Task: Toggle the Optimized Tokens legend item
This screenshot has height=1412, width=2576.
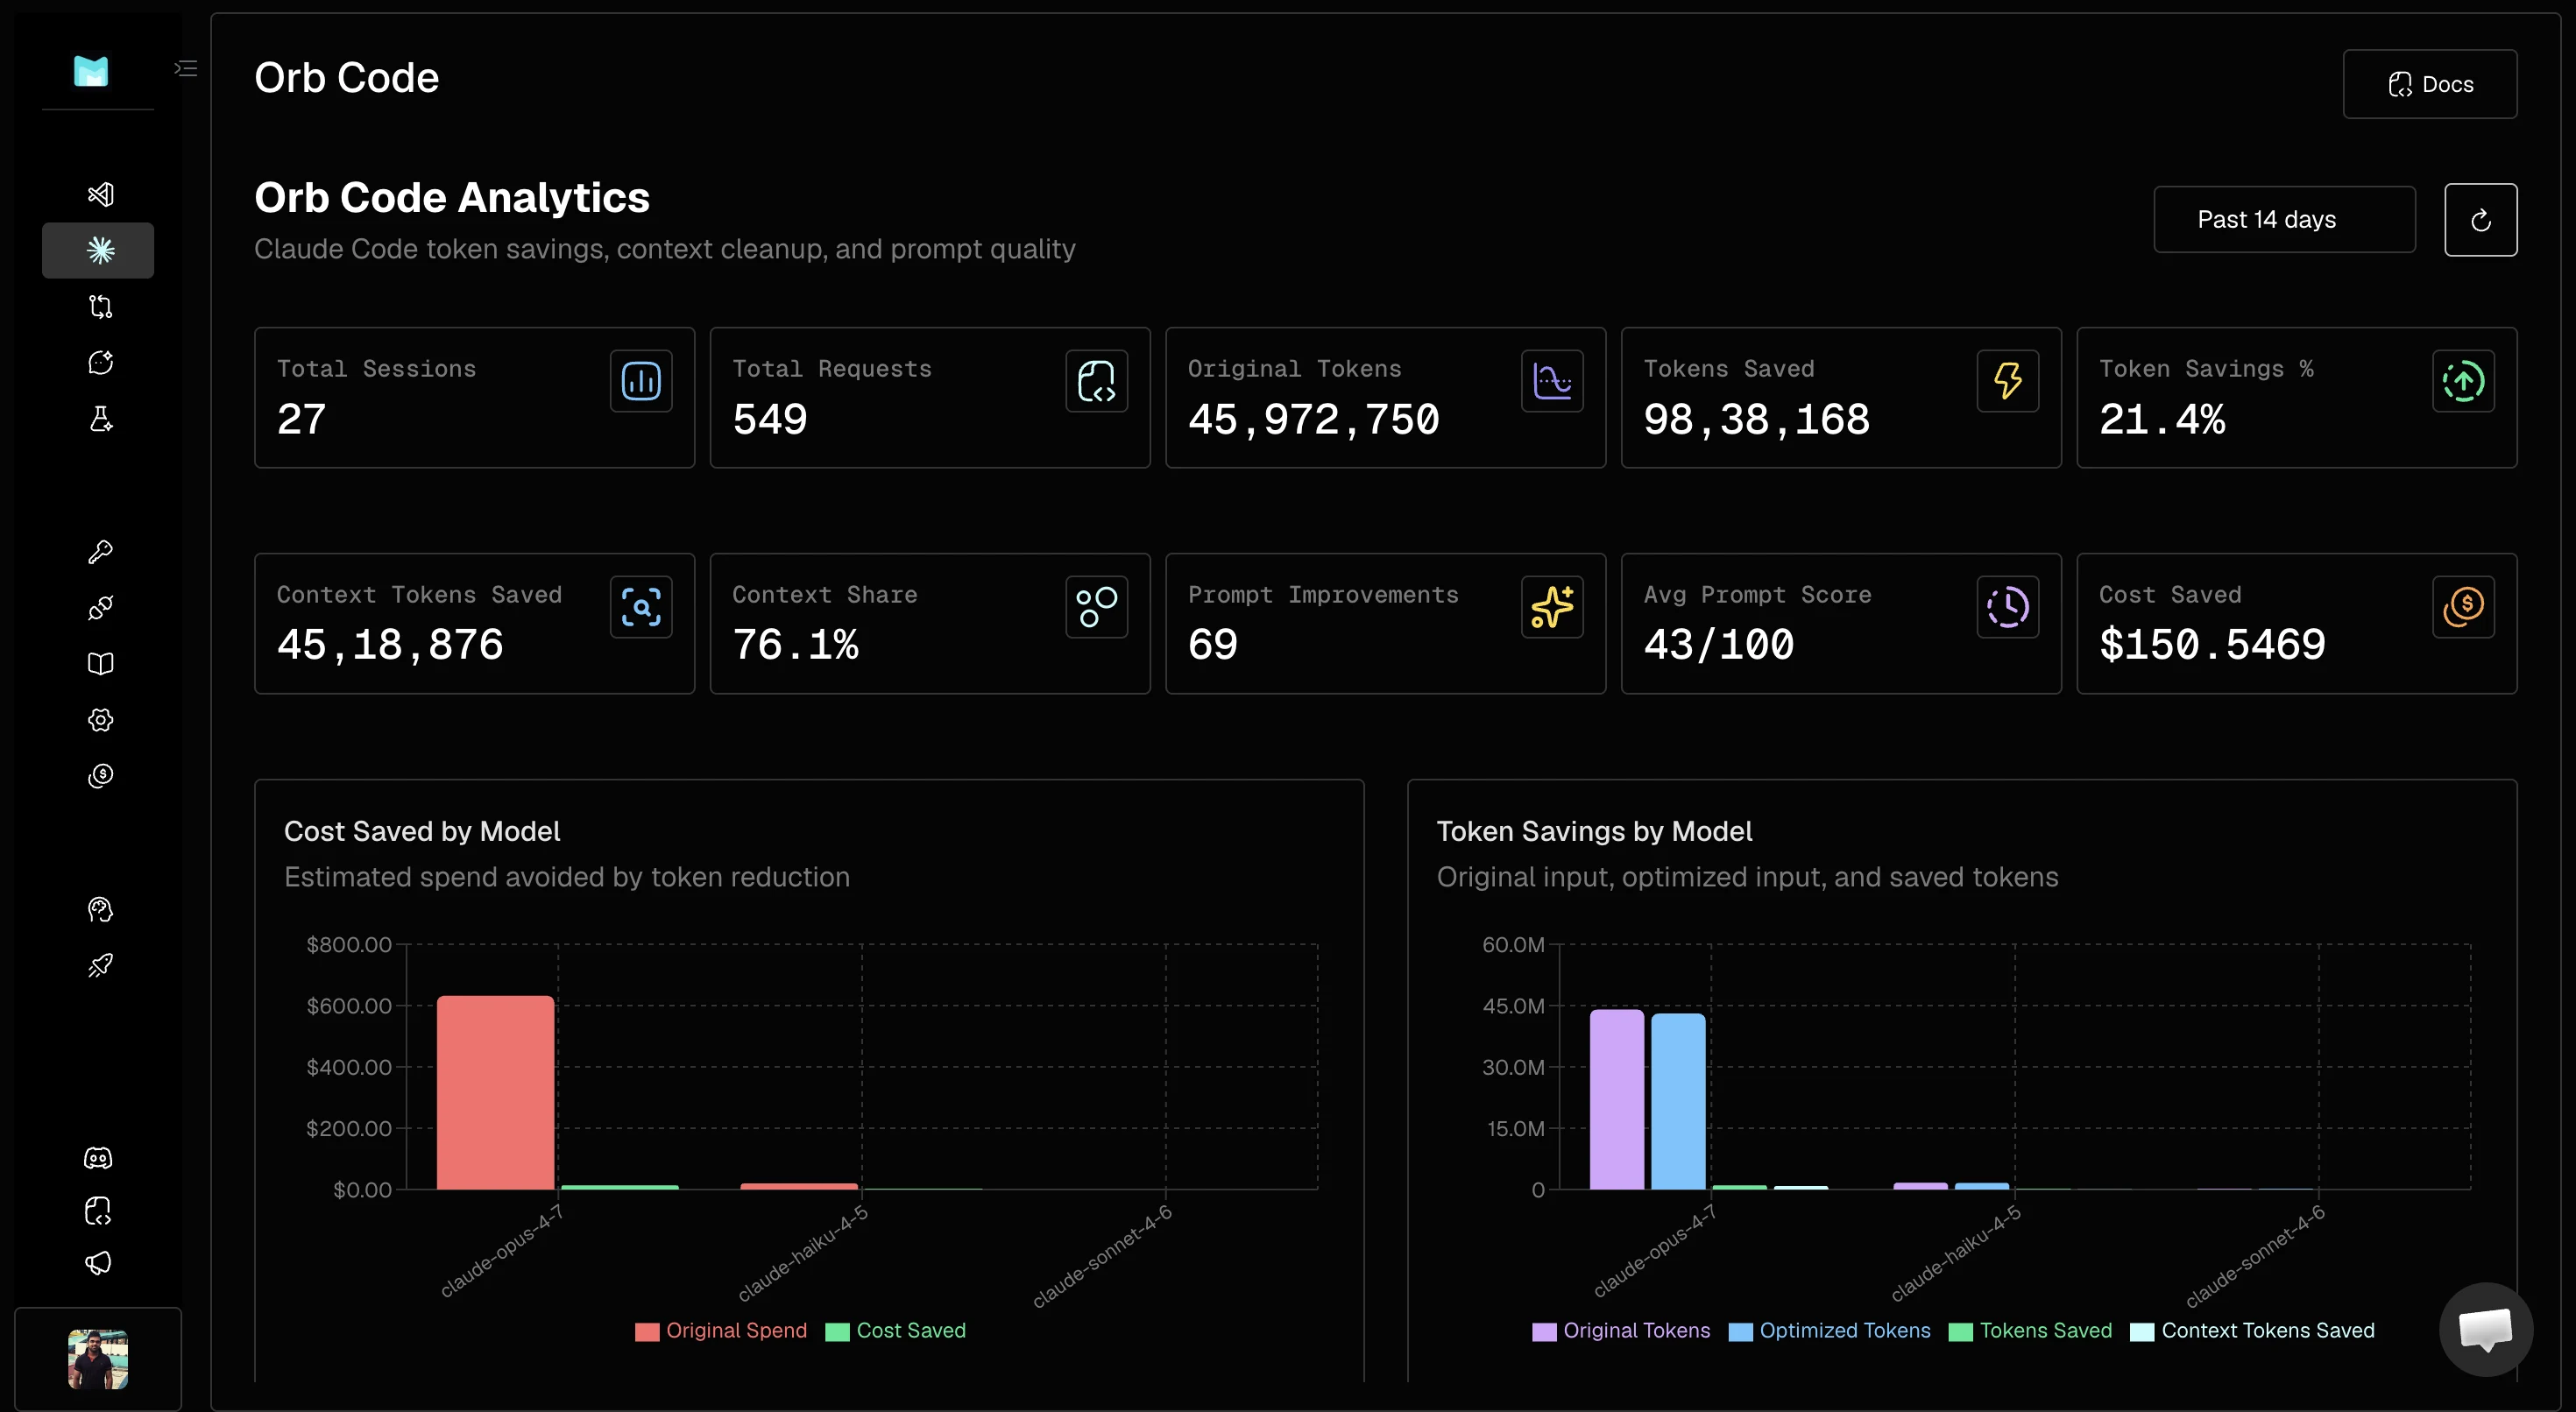Action: (1830, 1331)
